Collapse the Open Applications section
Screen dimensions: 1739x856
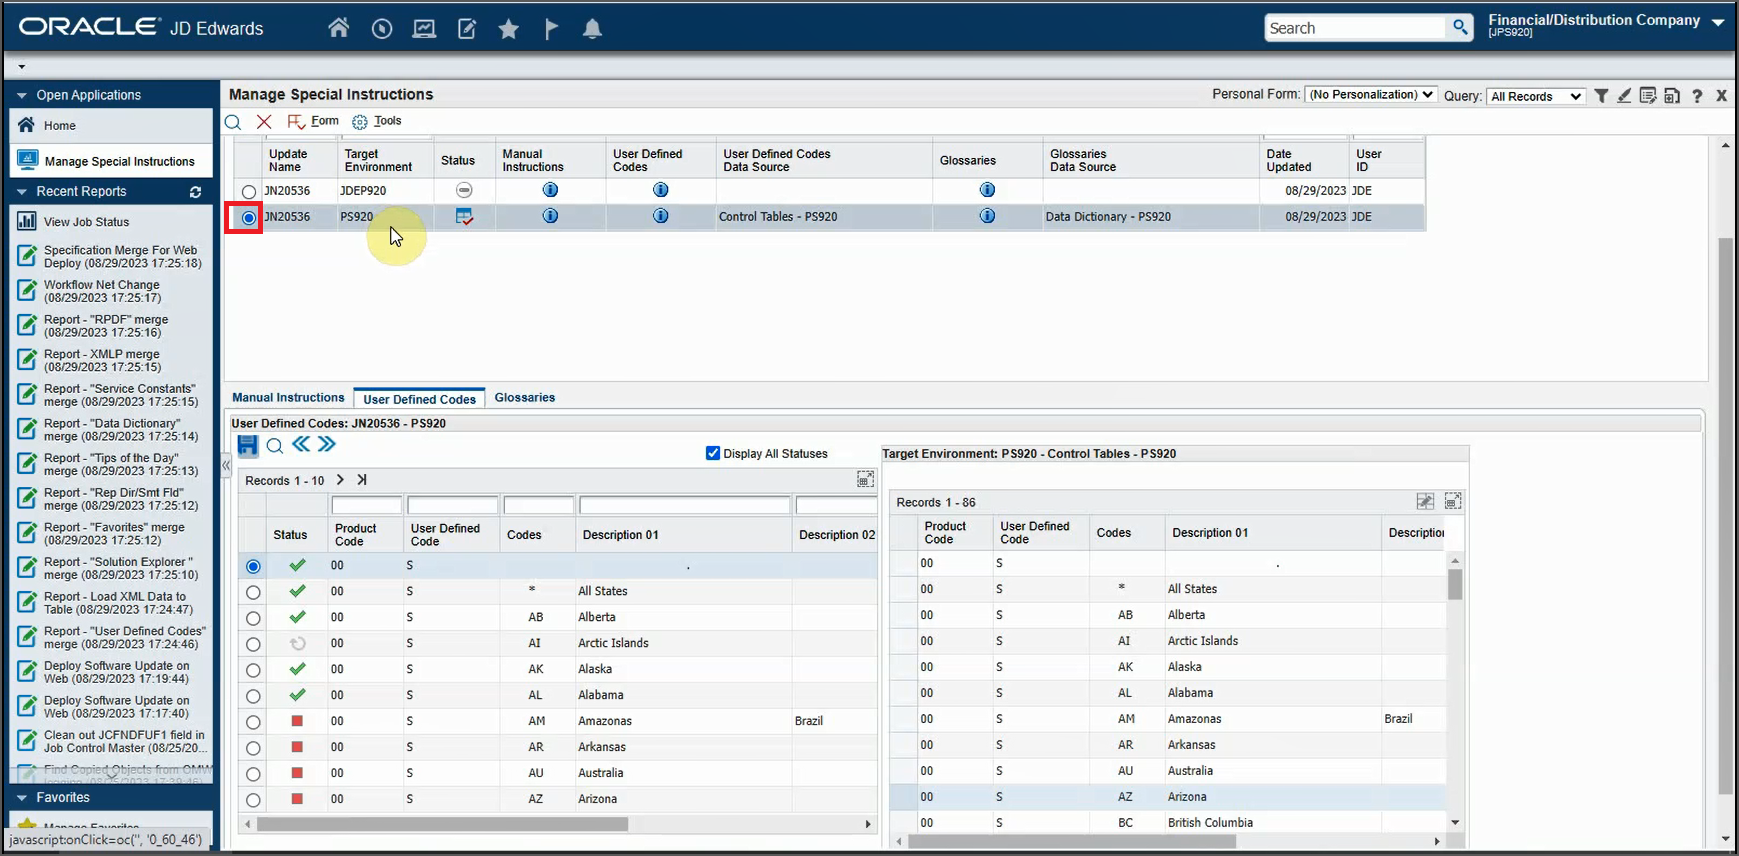[x=21, y=96]
